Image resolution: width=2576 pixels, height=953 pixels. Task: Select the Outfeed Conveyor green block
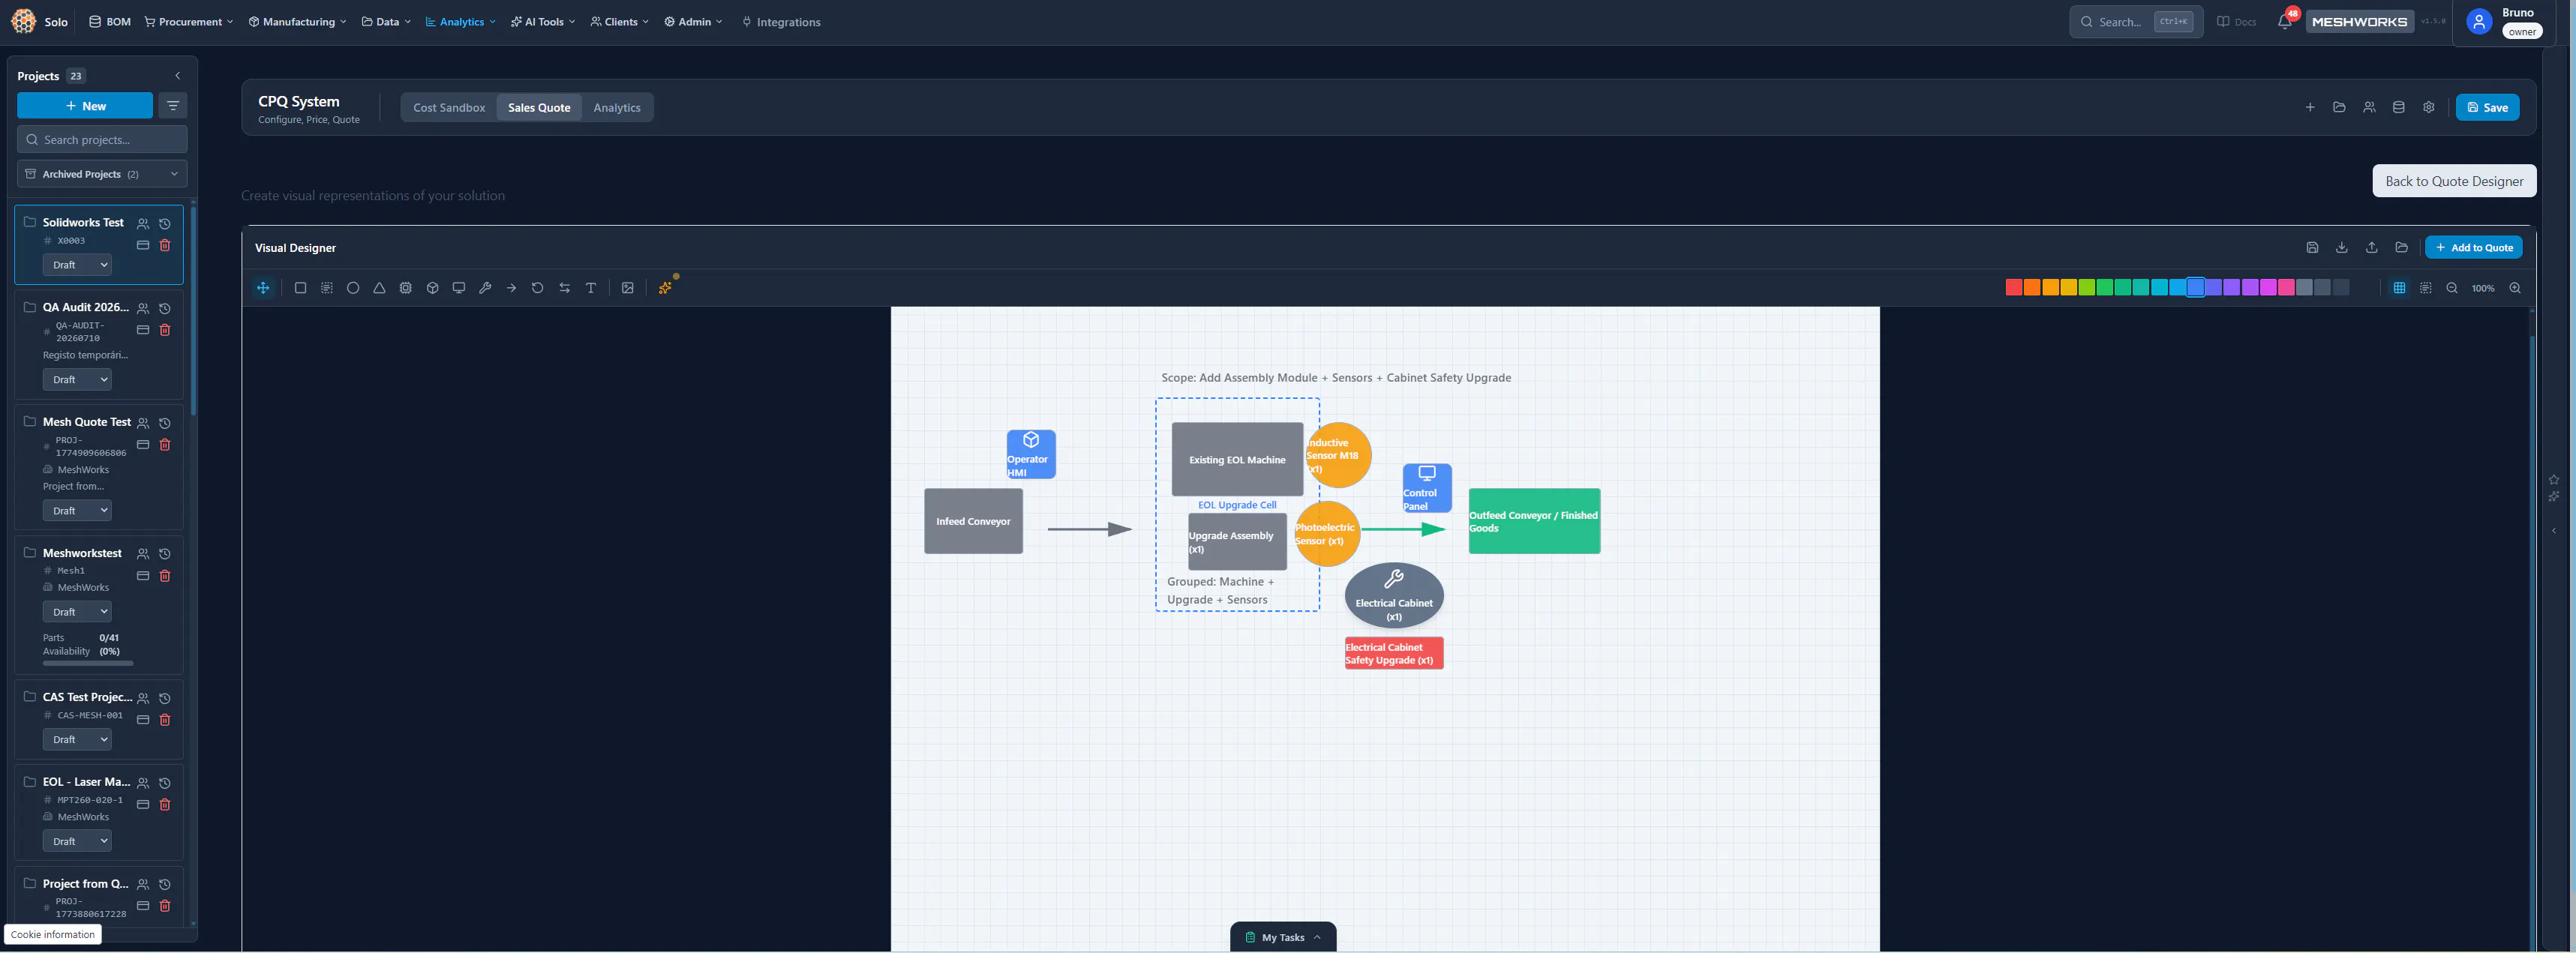pos(1534,521)
